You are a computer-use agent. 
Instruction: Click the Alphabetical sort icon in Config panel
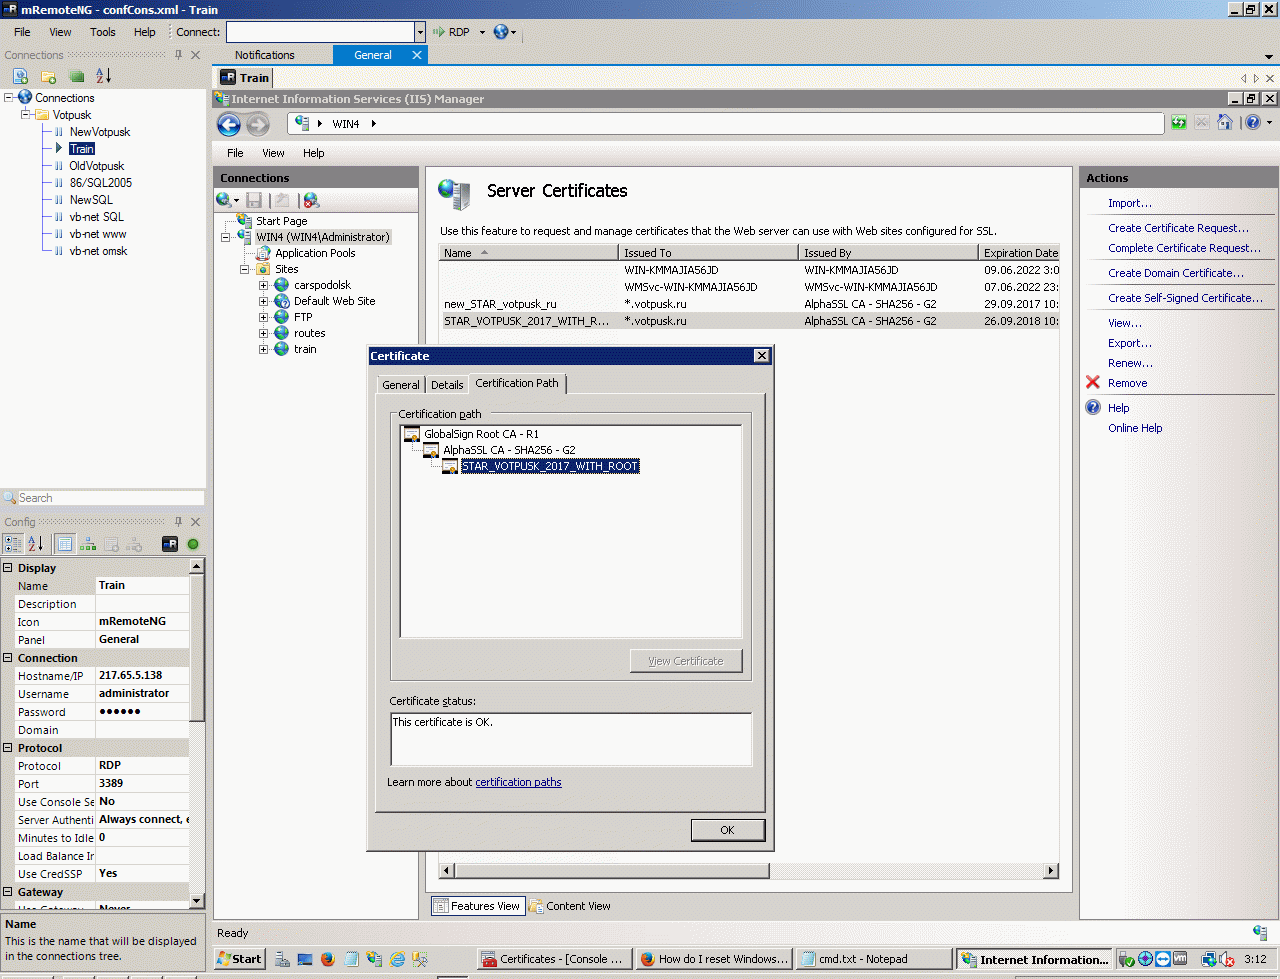[36, 544]
